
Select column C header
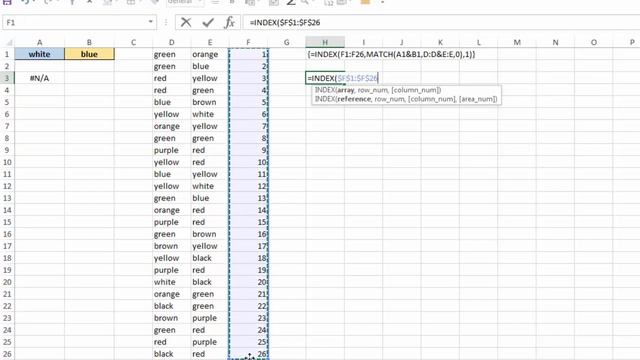(x=133, y=42)
